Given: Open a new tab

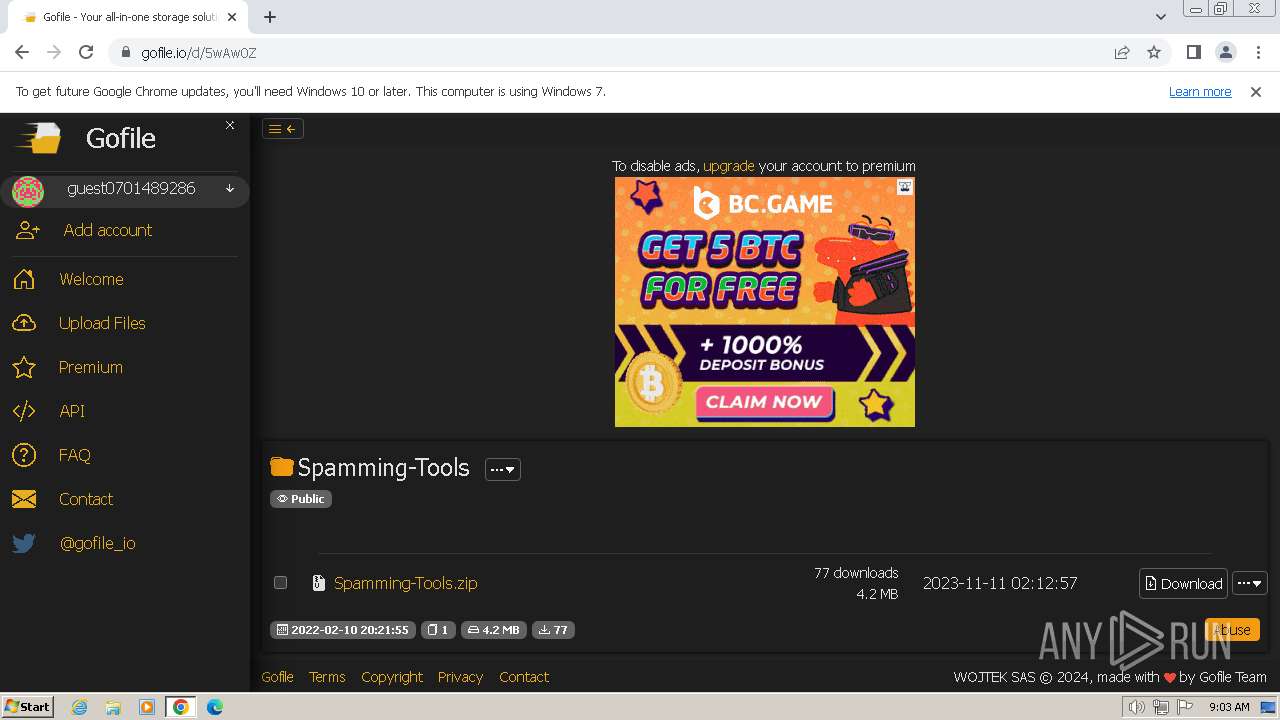Looking at the screenshot, I should point(270,16).
